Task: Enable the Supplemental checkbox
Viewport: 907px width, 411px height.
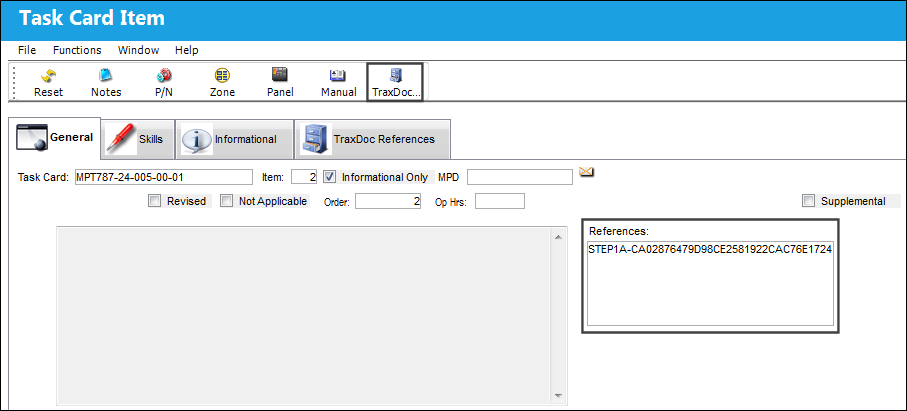Action: [808, 201]
